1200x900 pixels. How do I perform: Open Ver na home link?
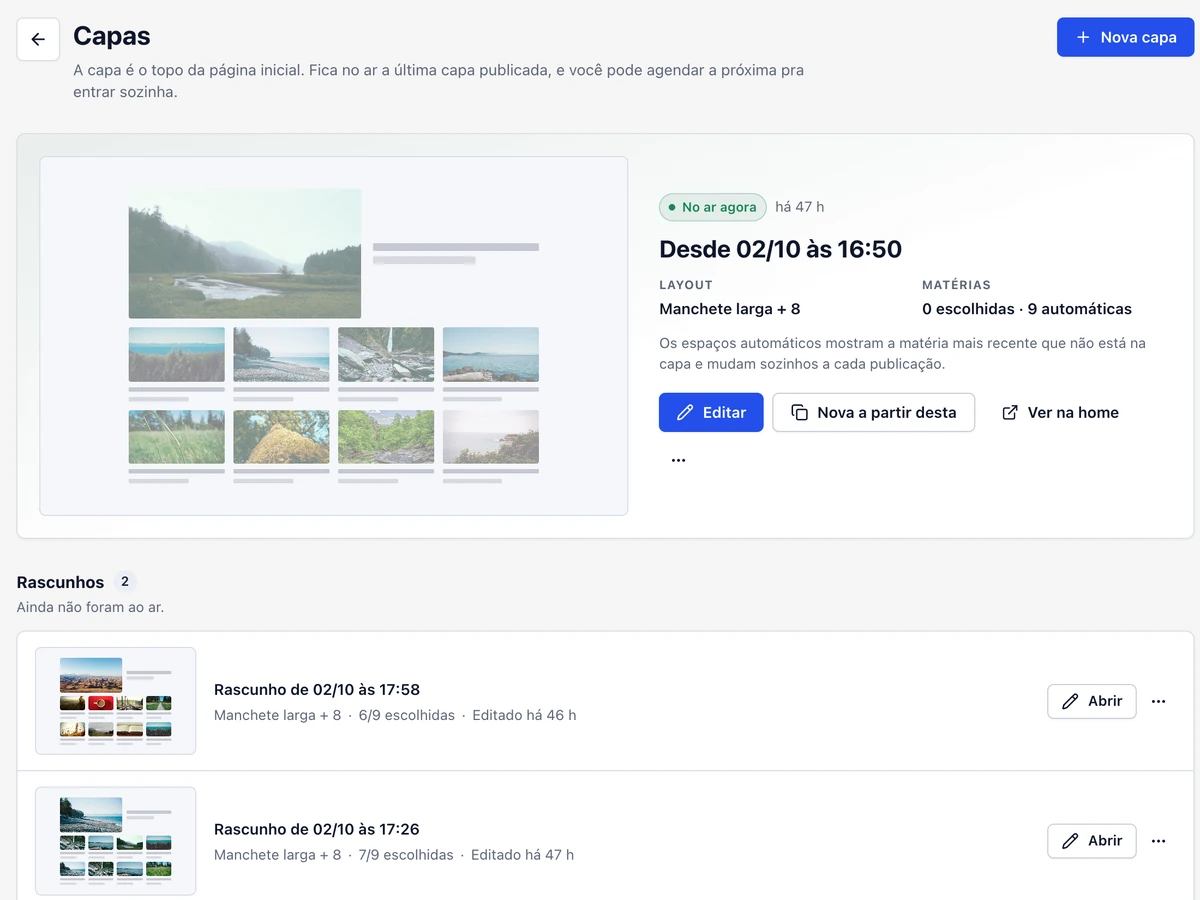(x=1060, y=412)
